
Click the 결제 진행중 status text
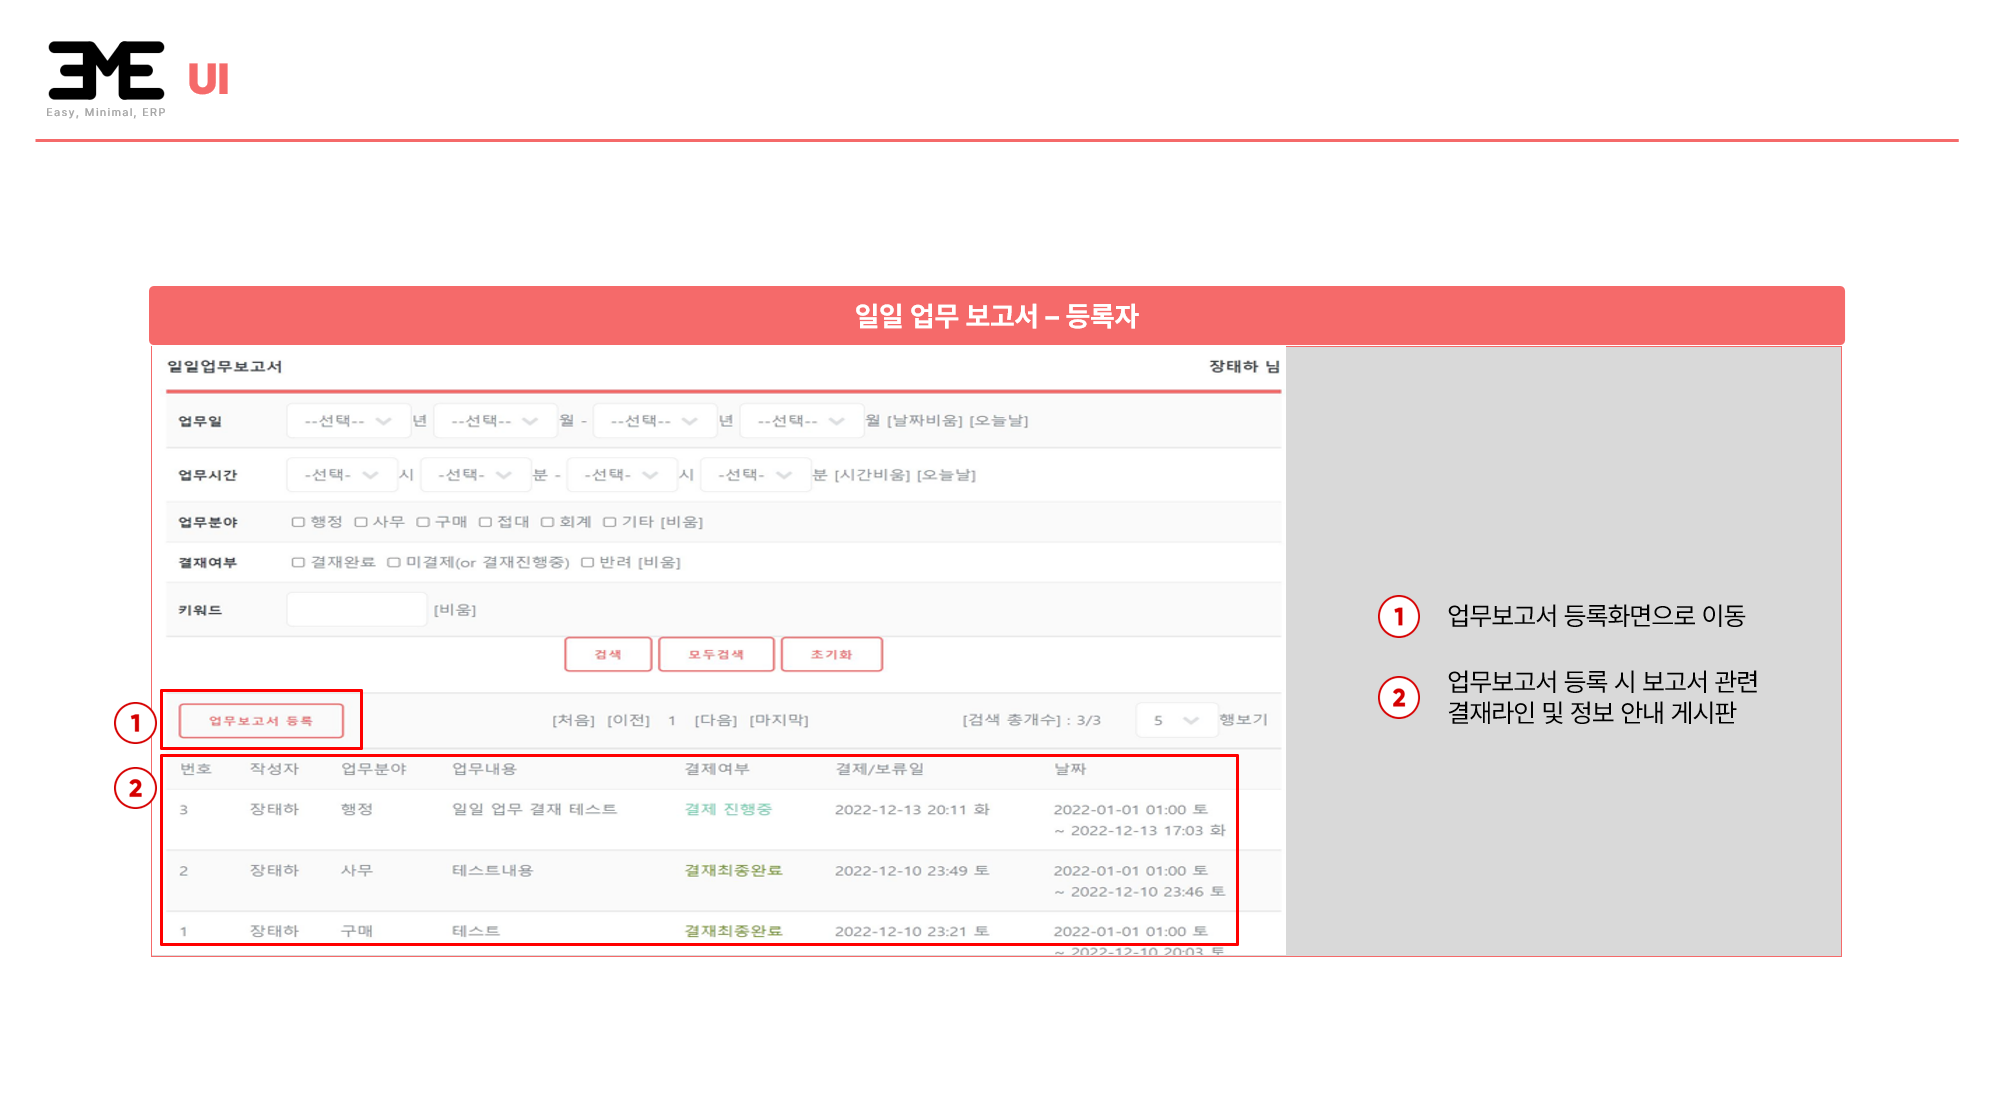[728, 809]
